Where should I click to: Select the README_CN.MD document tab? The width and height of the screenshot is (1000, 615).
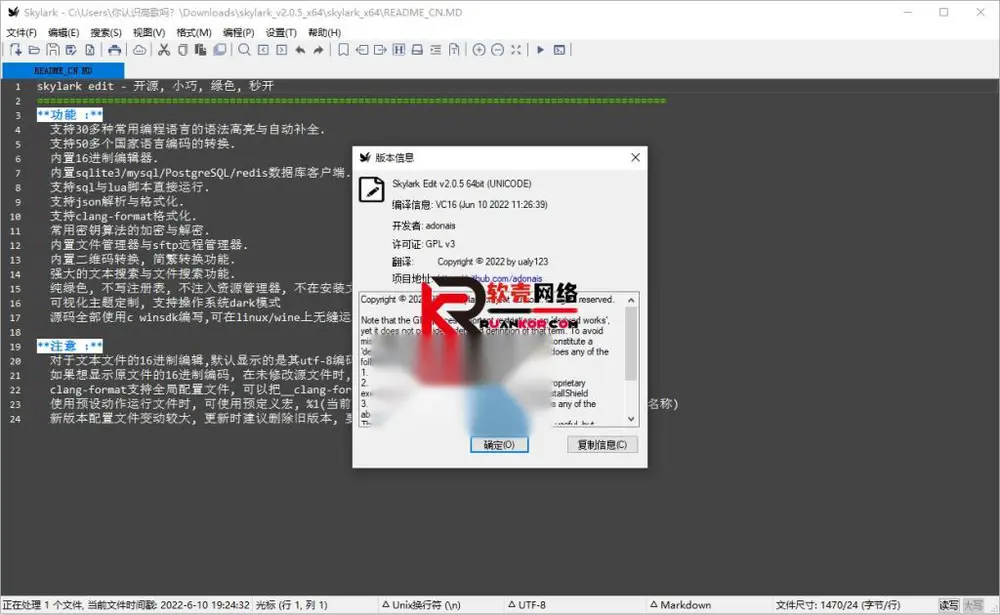pyautogui.click(x=63, y=70)
